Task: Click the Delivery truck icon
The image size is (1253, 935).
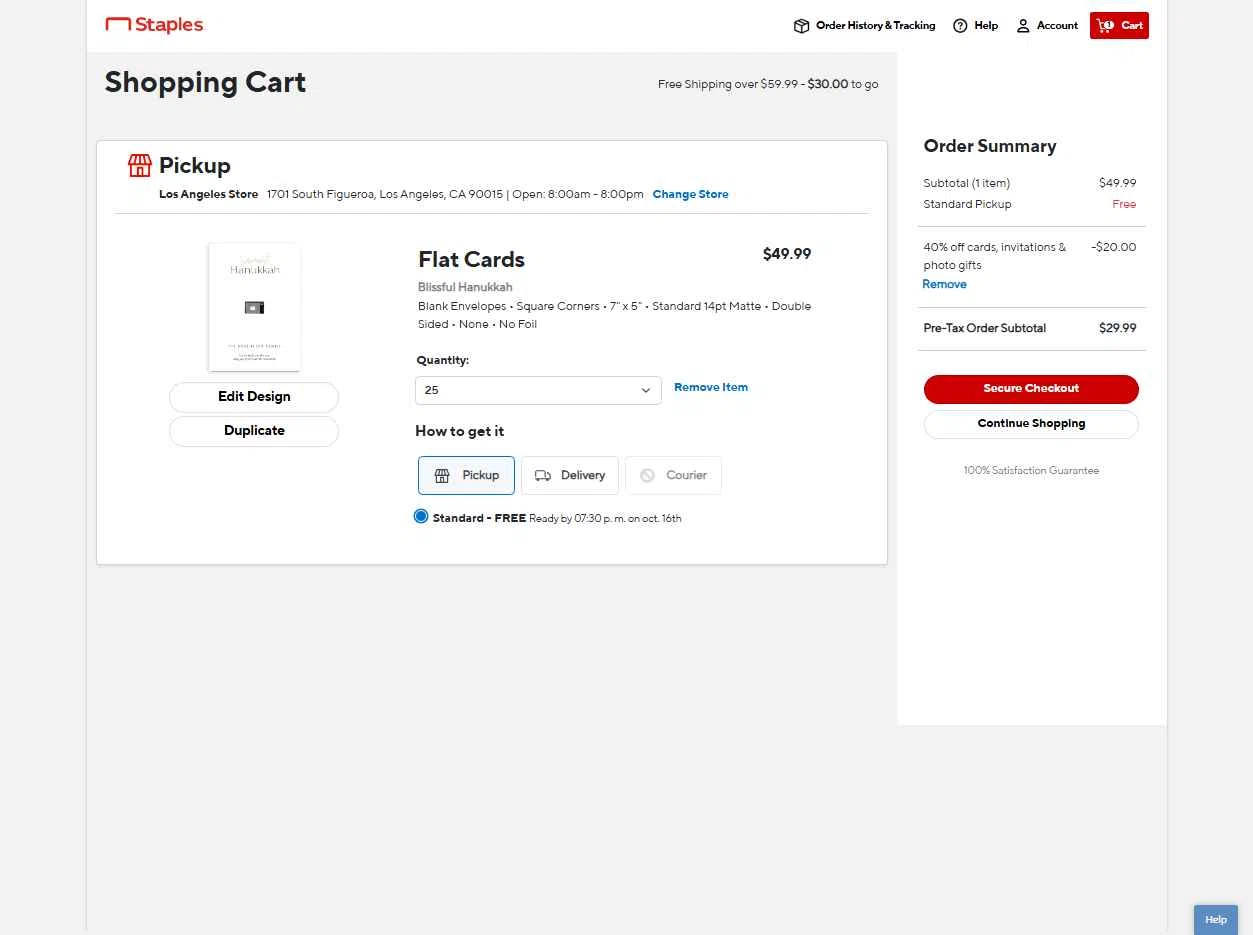Action: click(543, 476)
